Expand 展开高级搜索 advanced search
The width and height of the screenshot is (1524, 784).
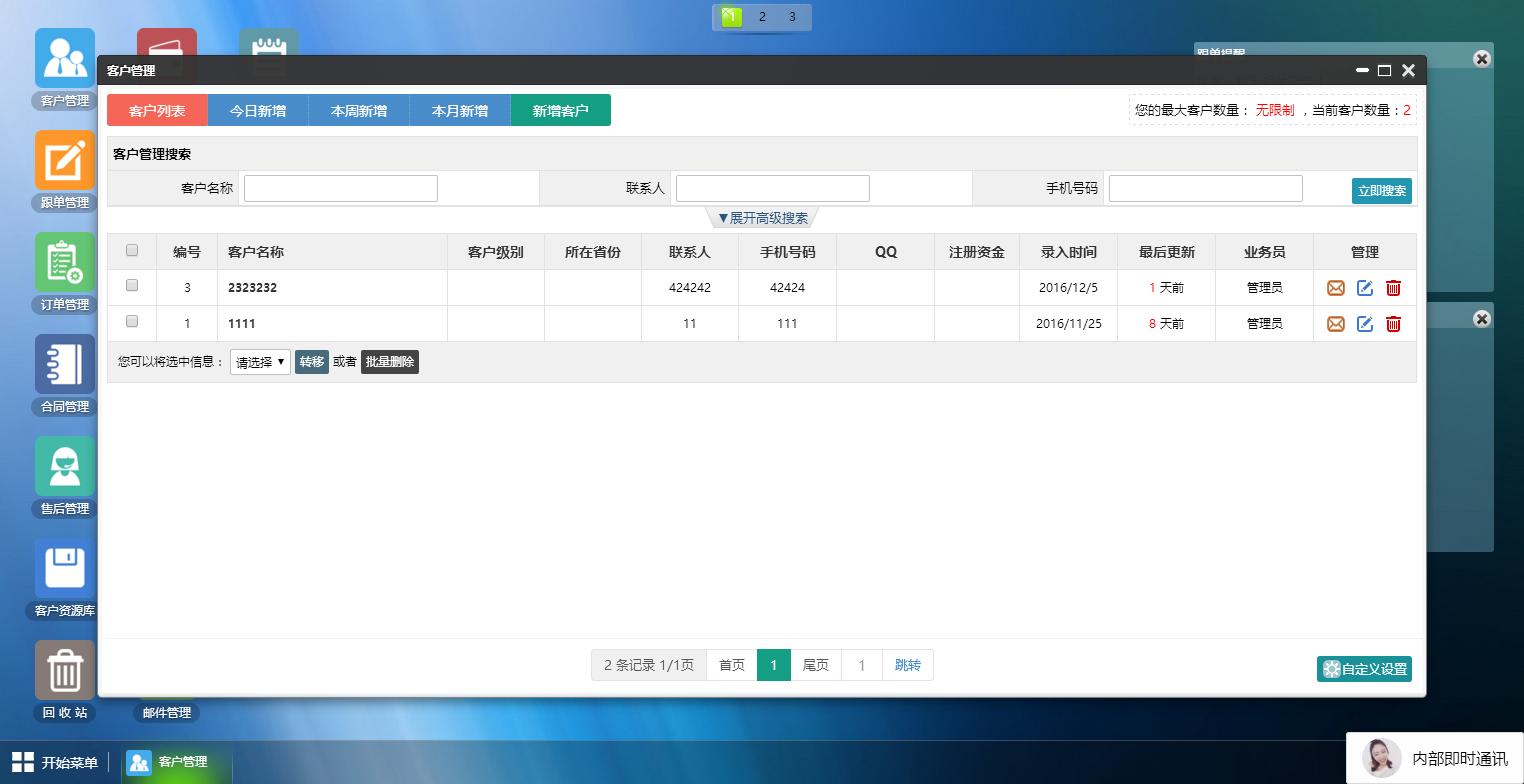click(763, 218)
